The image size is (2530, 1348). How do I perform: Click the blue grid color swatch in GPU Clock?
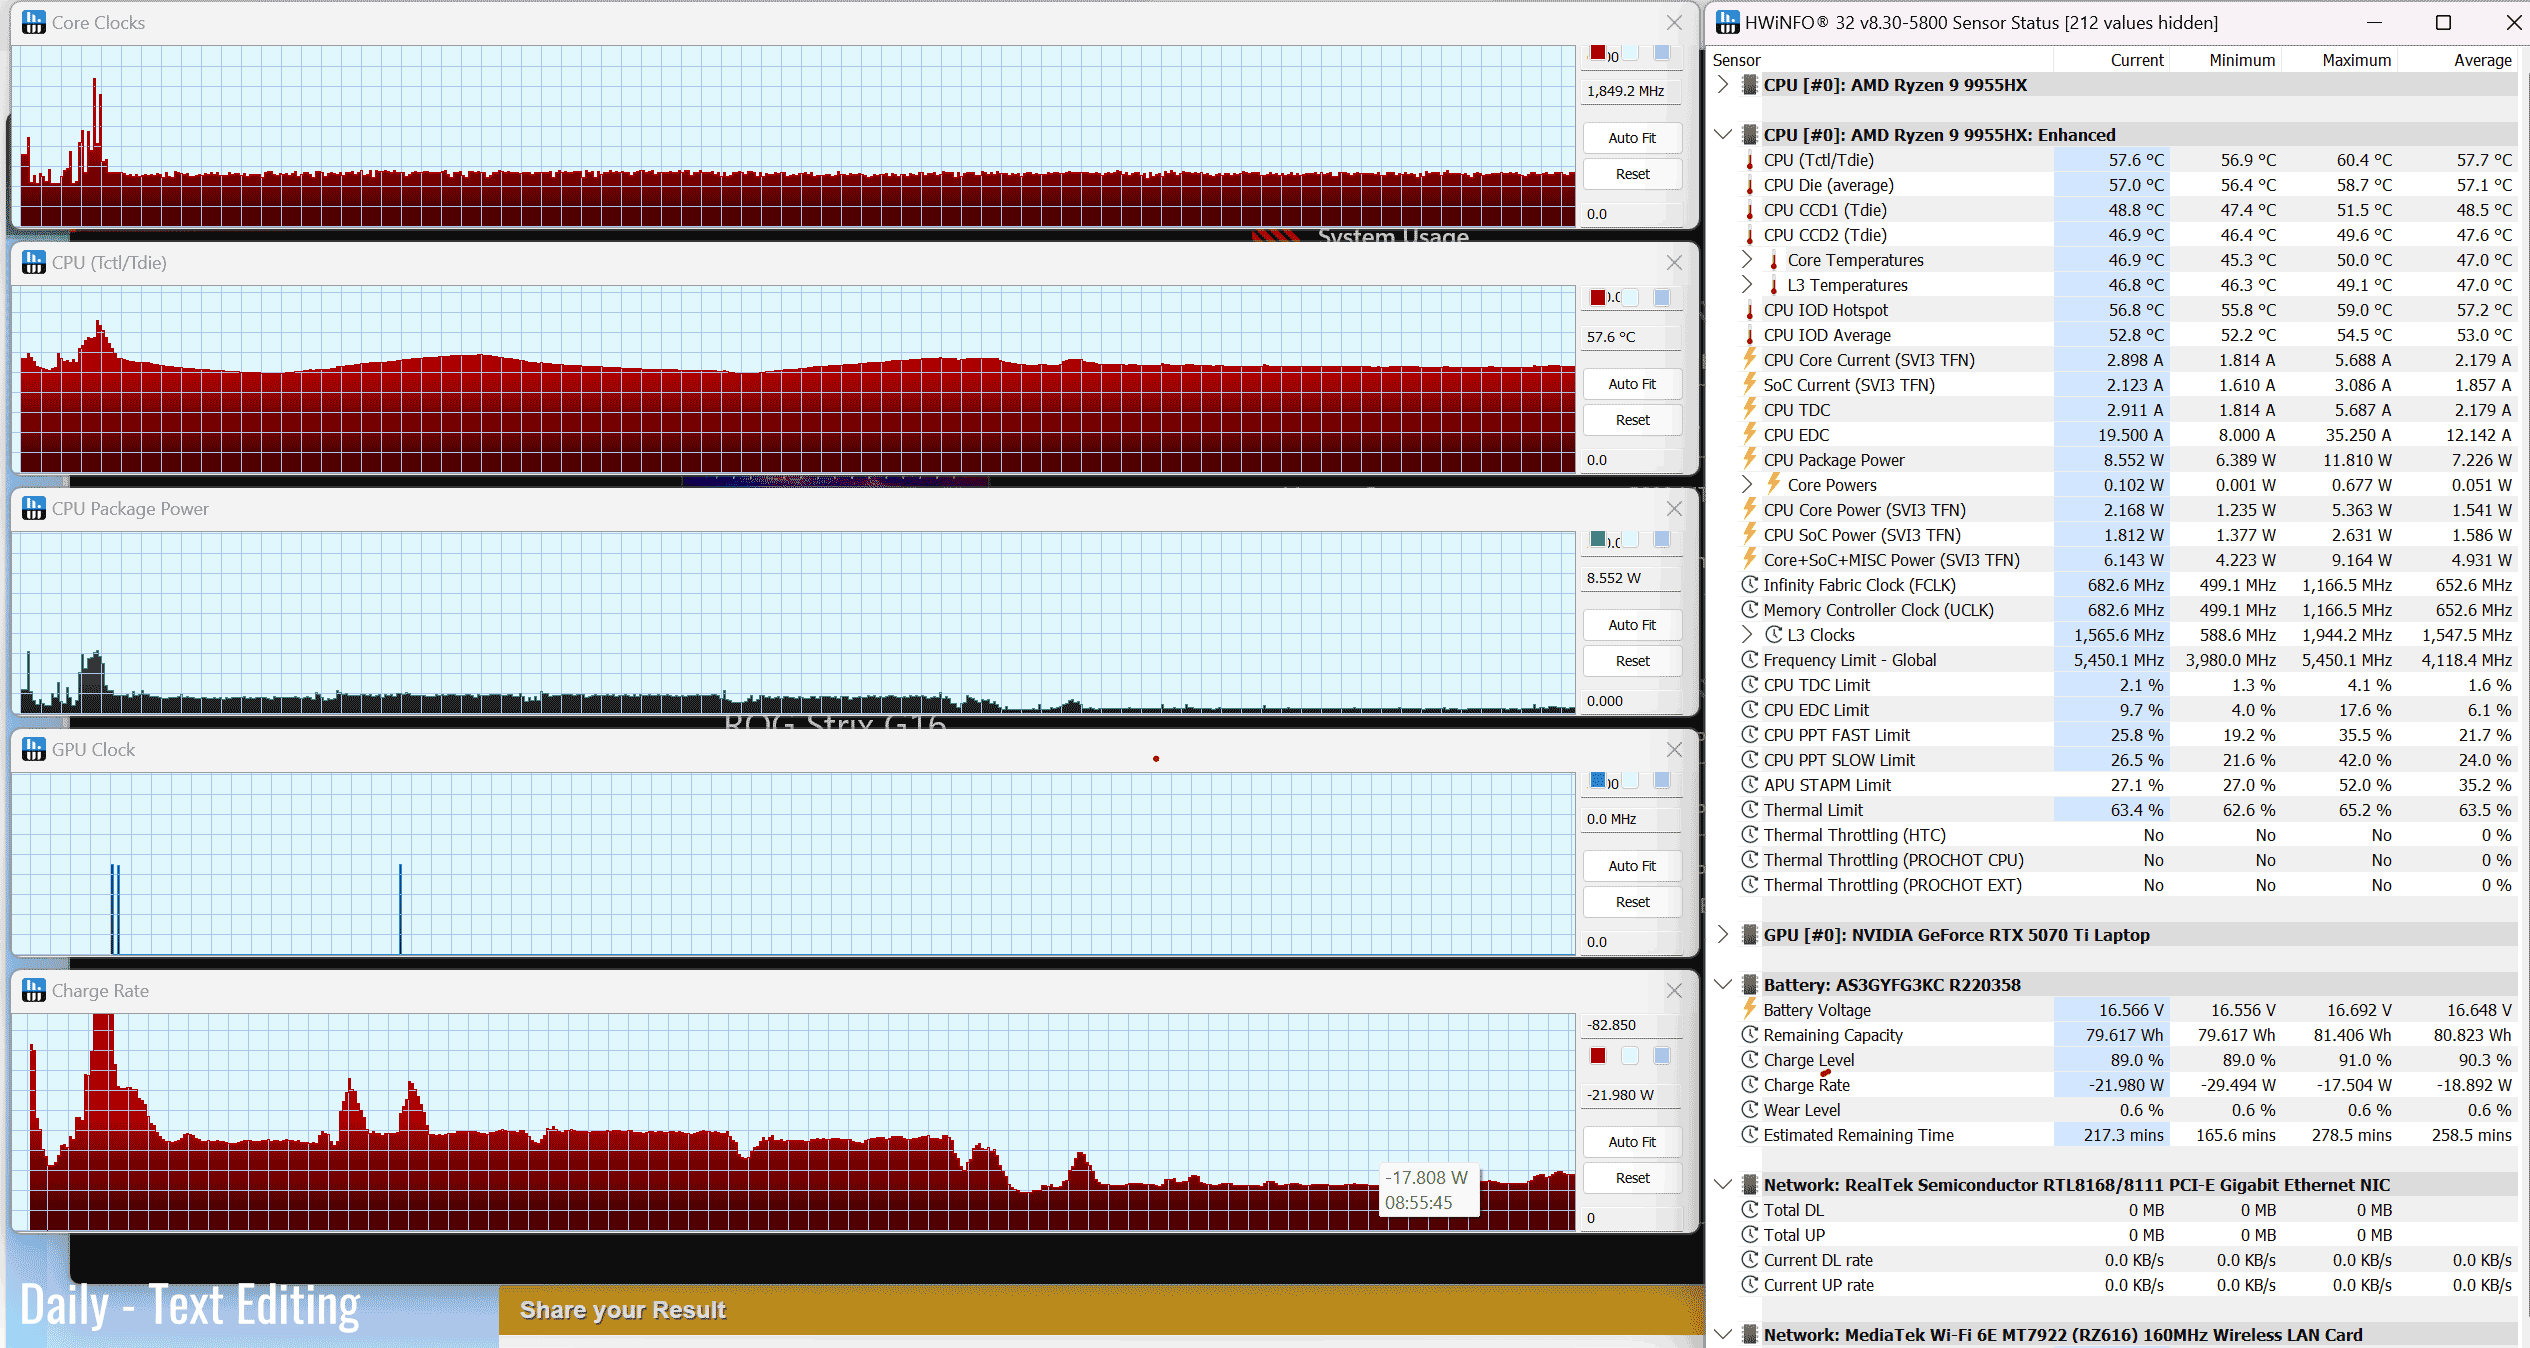tap(1662, 780)
